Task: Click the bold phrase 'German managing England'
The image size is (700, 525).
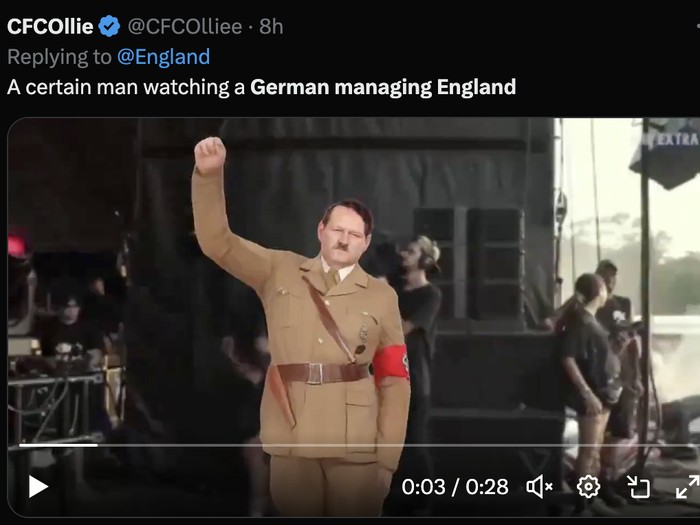Action: 383,87
